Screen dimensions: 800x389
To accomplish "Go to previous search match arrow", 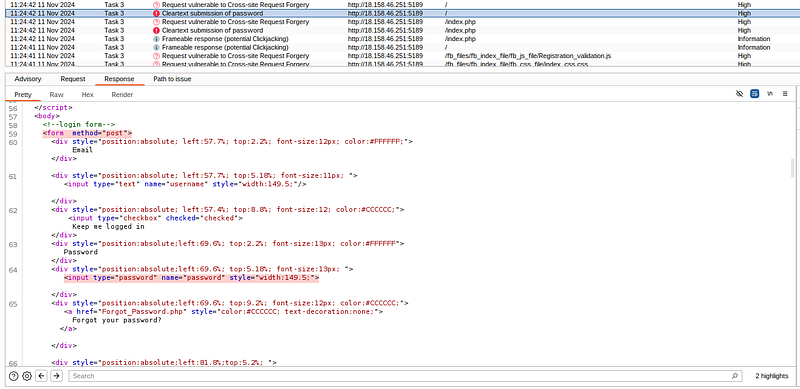I will 41,376.
